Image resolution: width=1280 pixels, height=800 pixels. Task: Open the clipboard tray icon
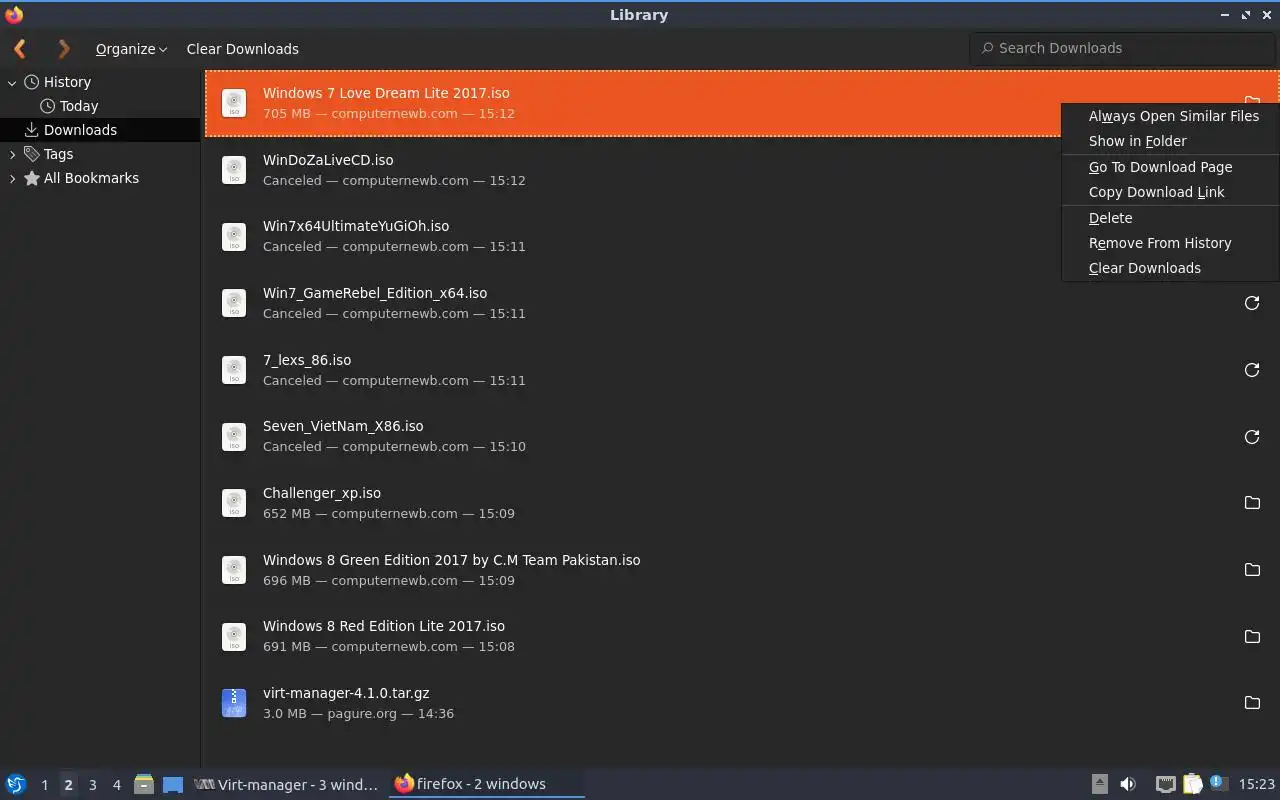pos(1192,784)
